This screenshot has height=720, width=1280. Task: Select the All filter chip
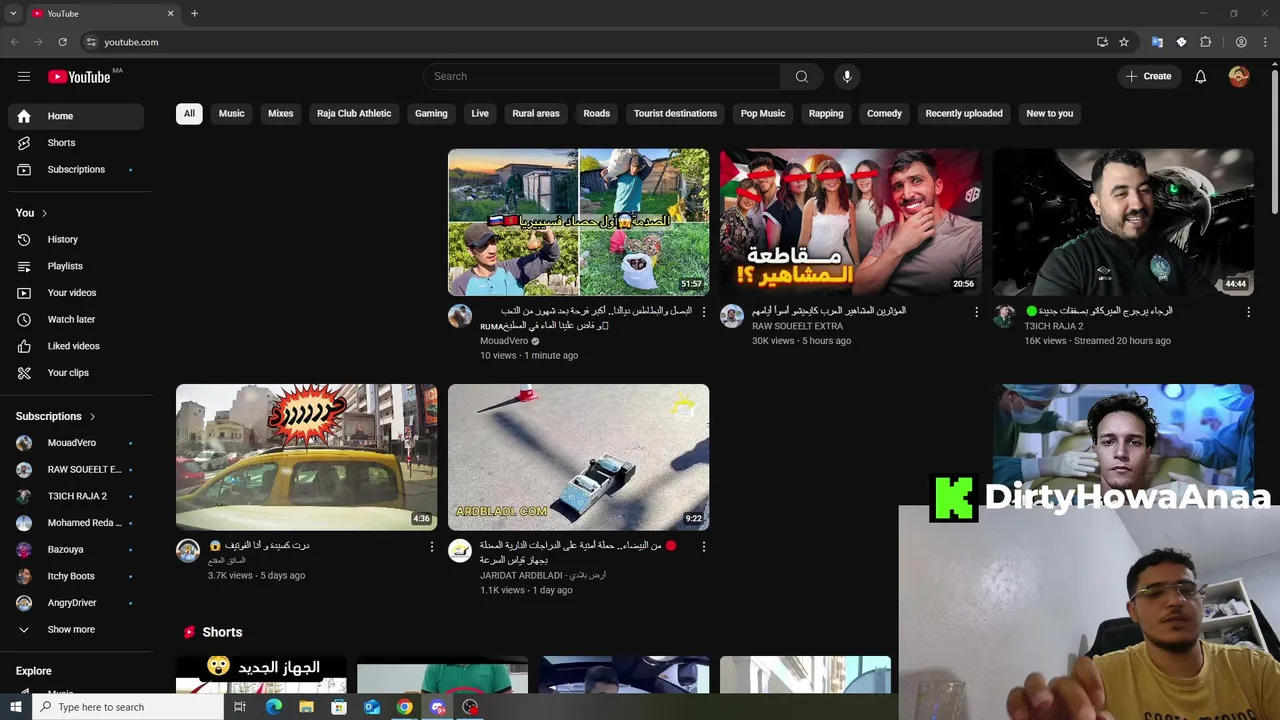[x=189, y=114]
